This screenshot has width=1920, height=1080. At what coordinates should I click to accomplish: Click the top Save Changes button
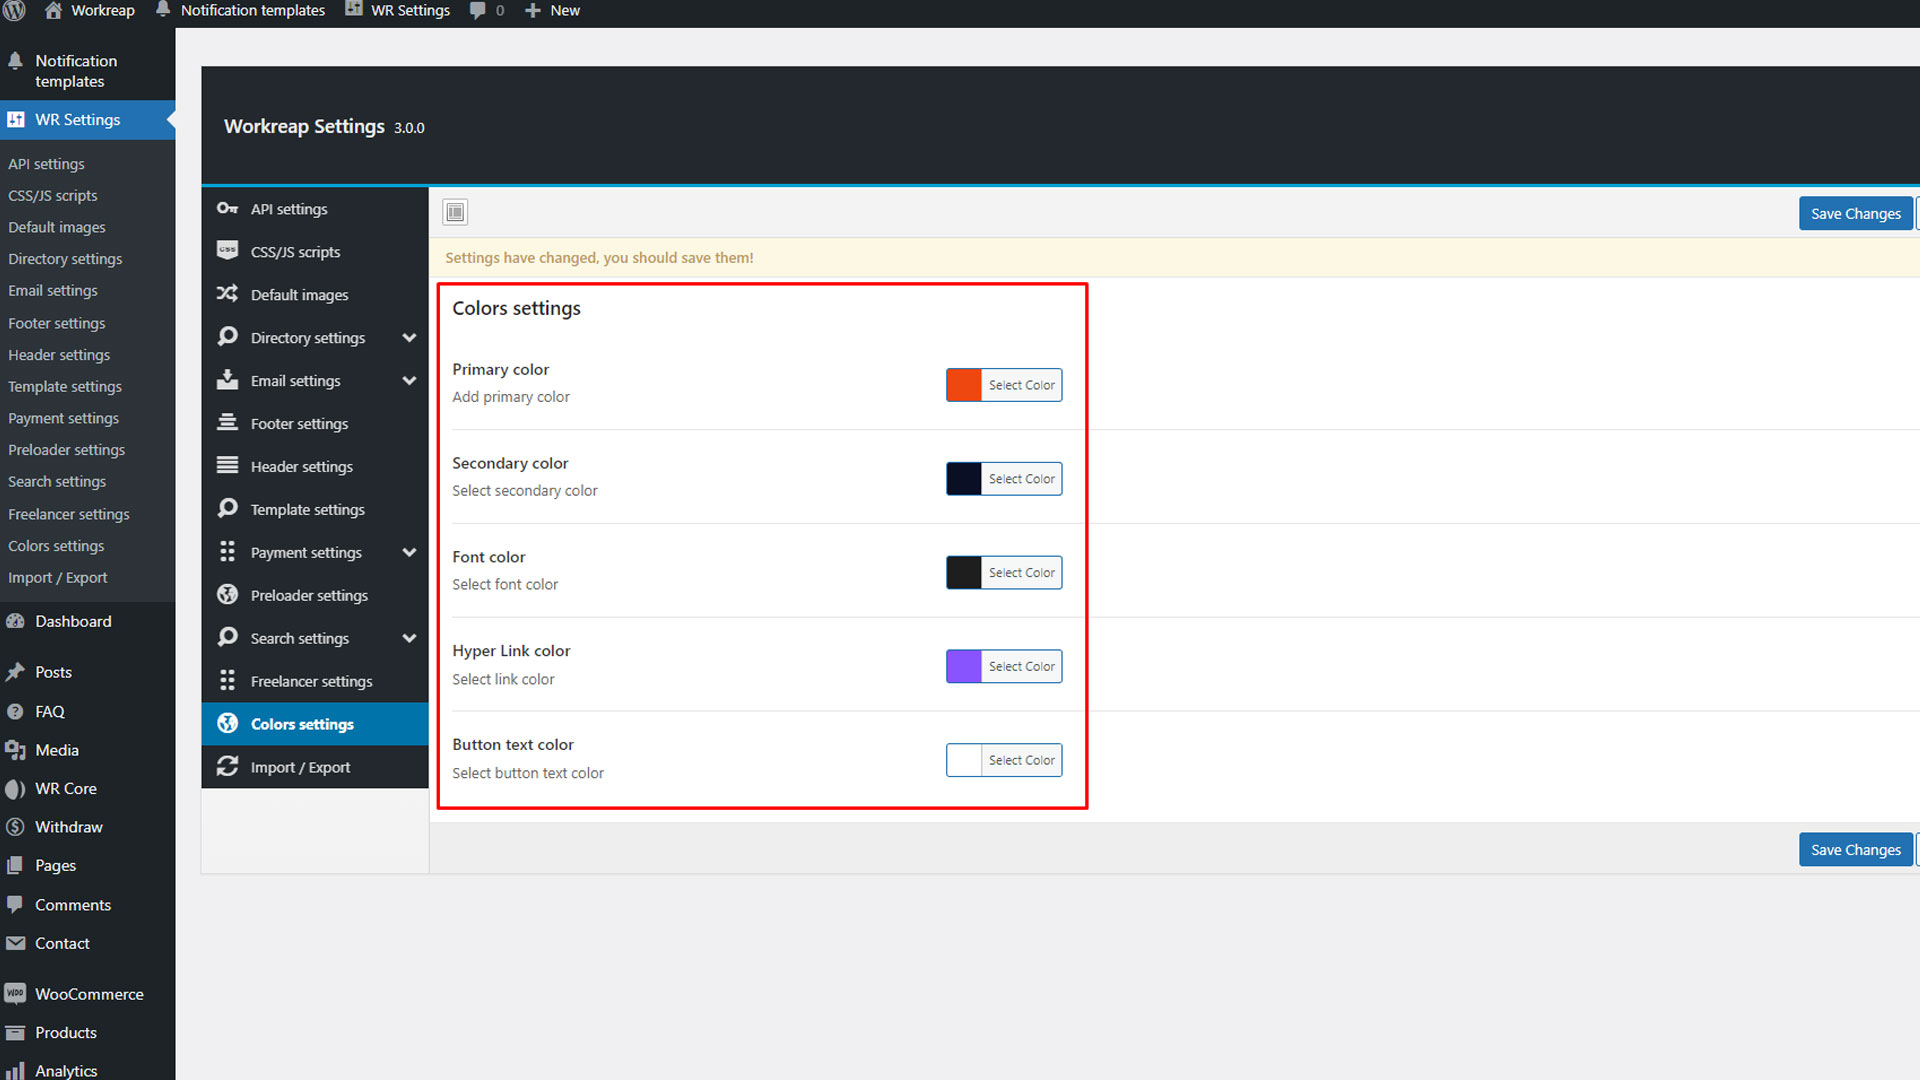(1855, 213)
